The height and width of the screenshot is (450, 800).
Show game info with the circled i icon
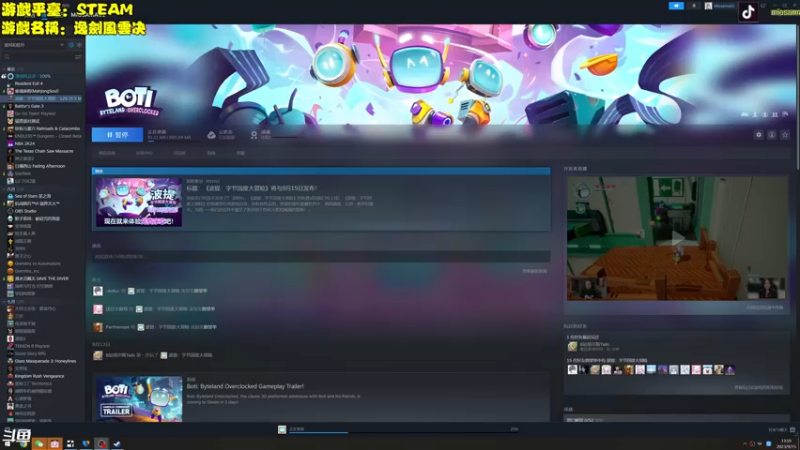point(772,135)
